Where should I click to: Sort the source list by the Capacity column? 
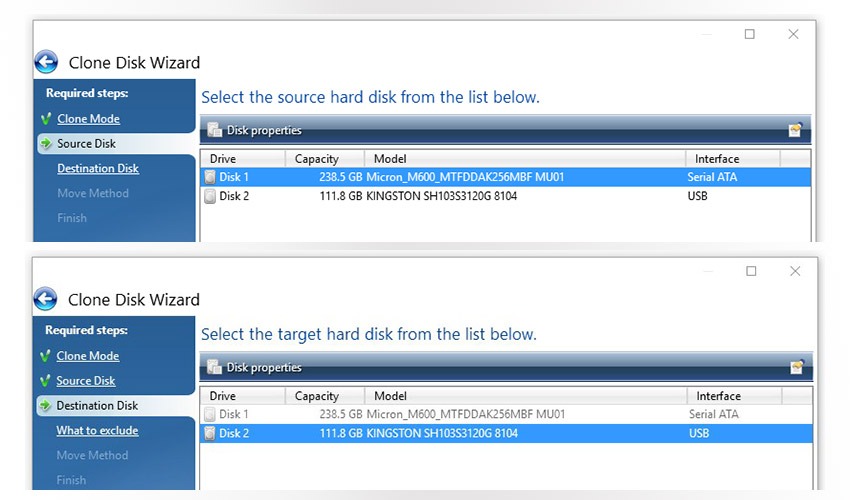(x=316, y=159)
